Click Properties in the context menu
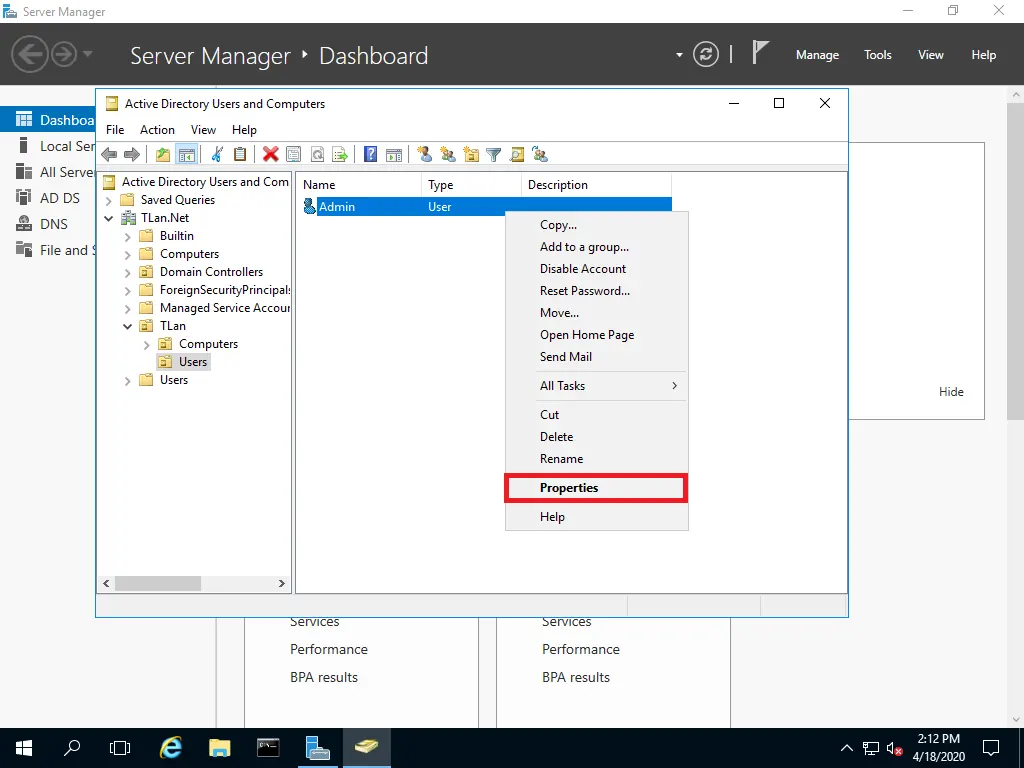The image size is (1024, 768). (x=596, y=488)
